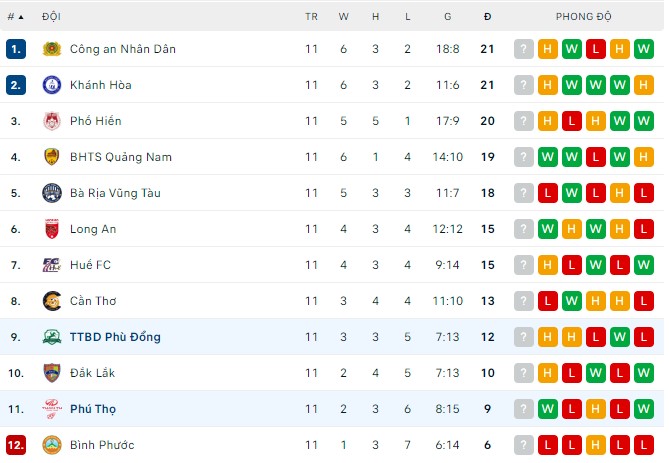The height and width of the screenshot is (463, 669).
Task: Click the Huế FC club logo
Action: point(52,265)
